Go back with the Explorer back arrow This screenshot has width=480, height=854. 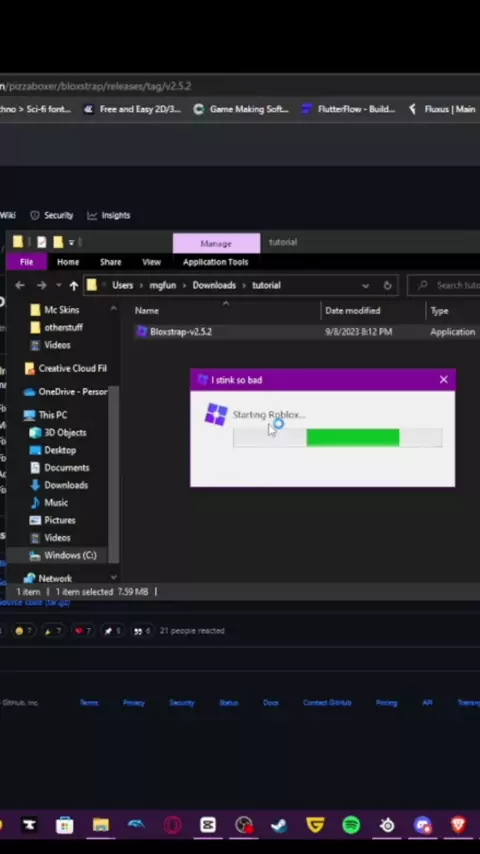click(20, 285)
